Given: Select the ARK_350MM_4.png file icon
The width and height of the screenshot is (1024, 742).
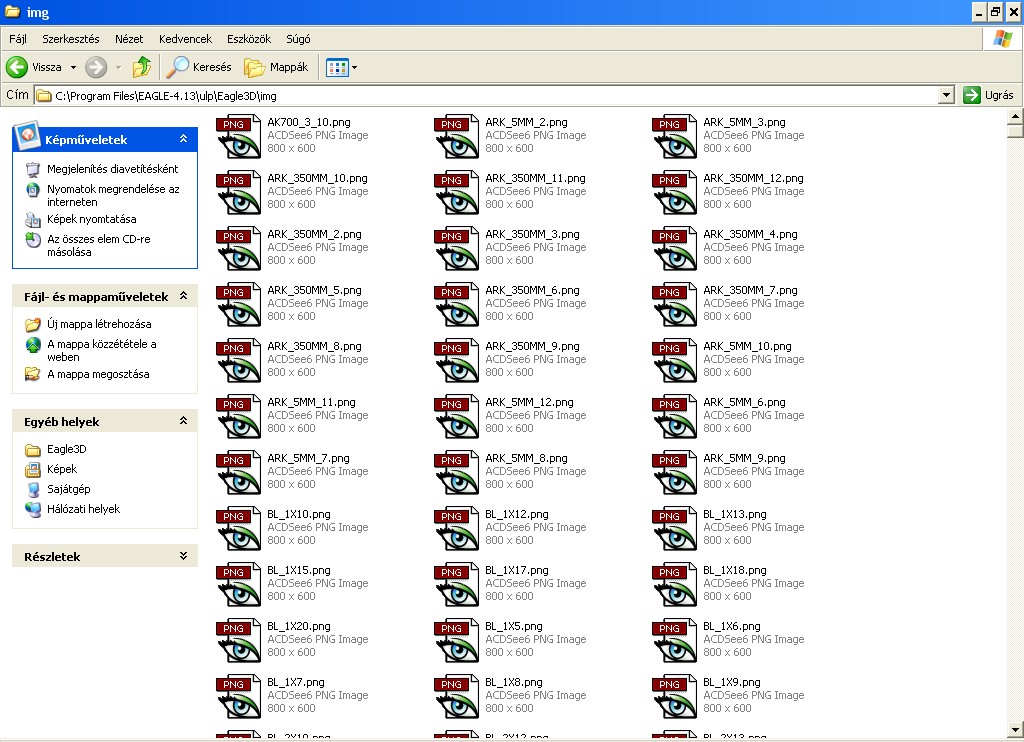Looking at the screenshot, I should point(675,250).
